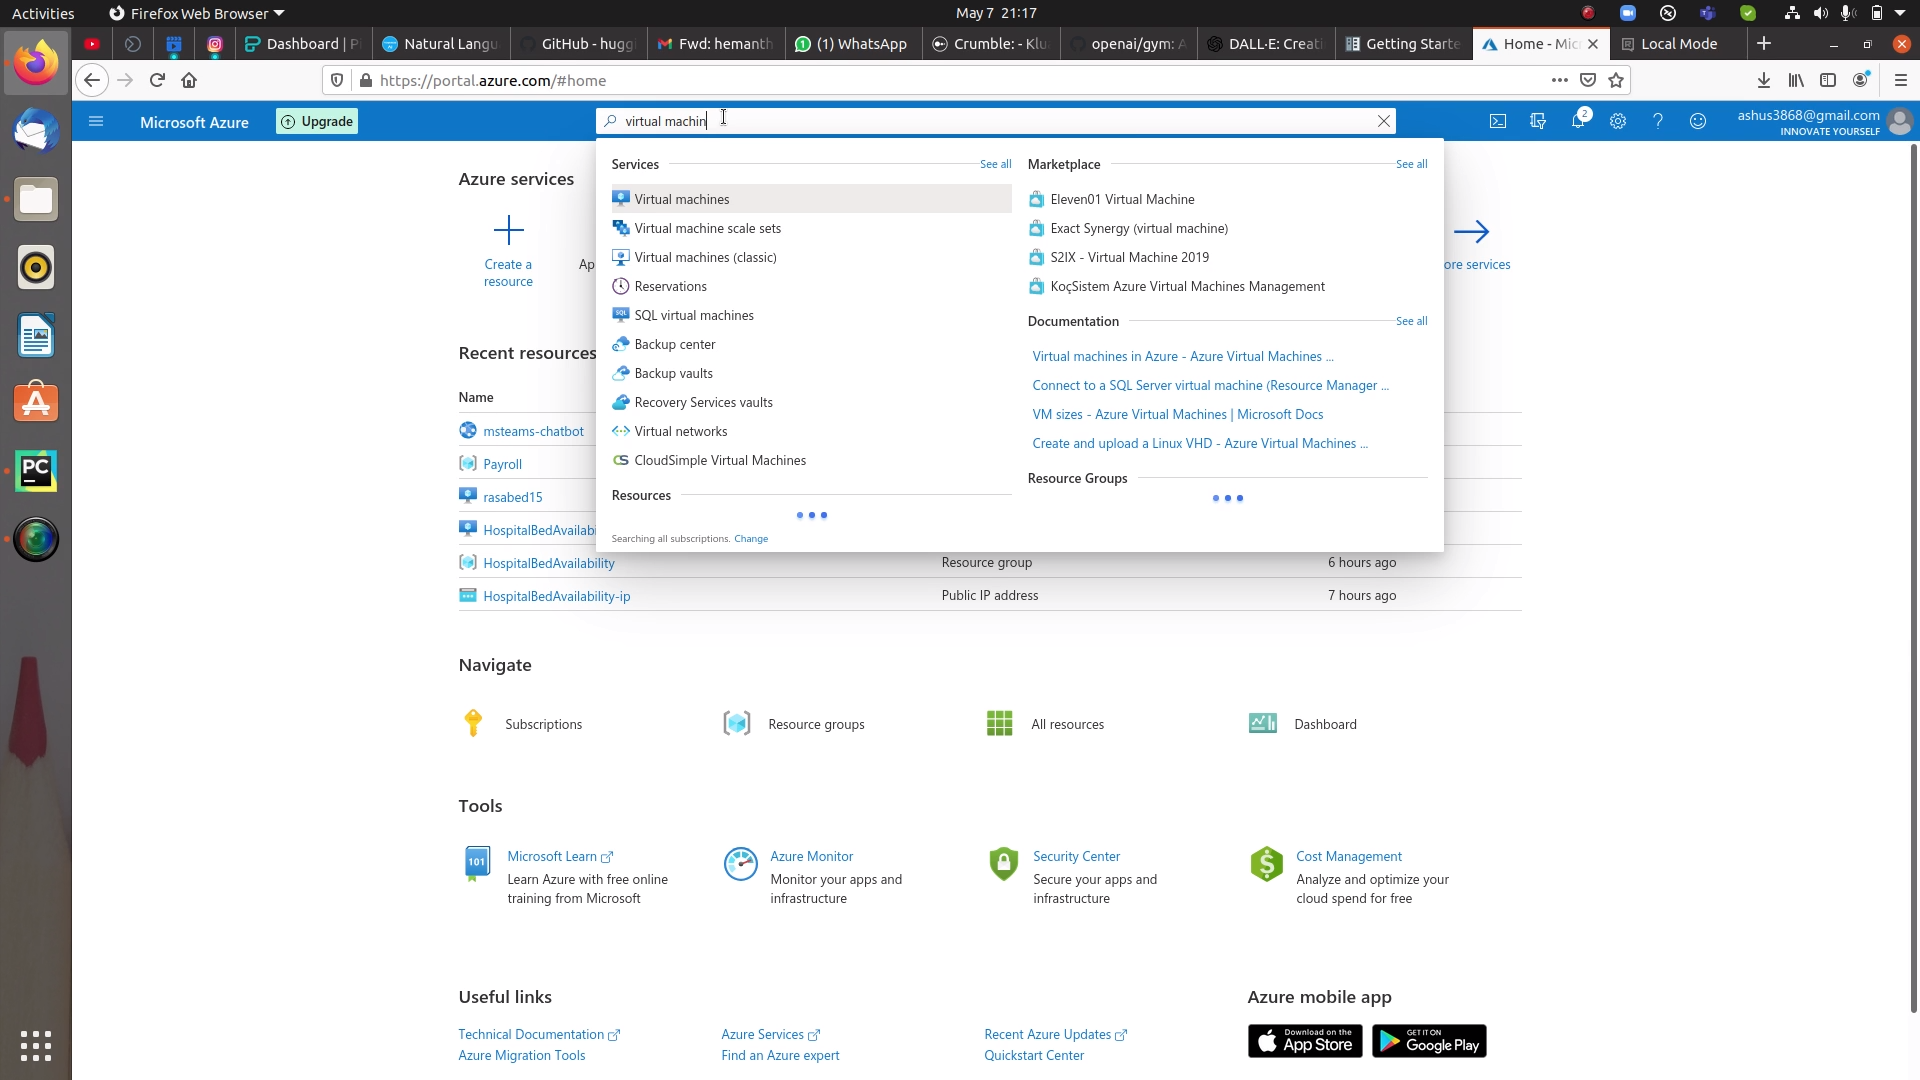The image size is (1920, 1080).
Task: Open Azure portal settings gear
Action: 1619,121
